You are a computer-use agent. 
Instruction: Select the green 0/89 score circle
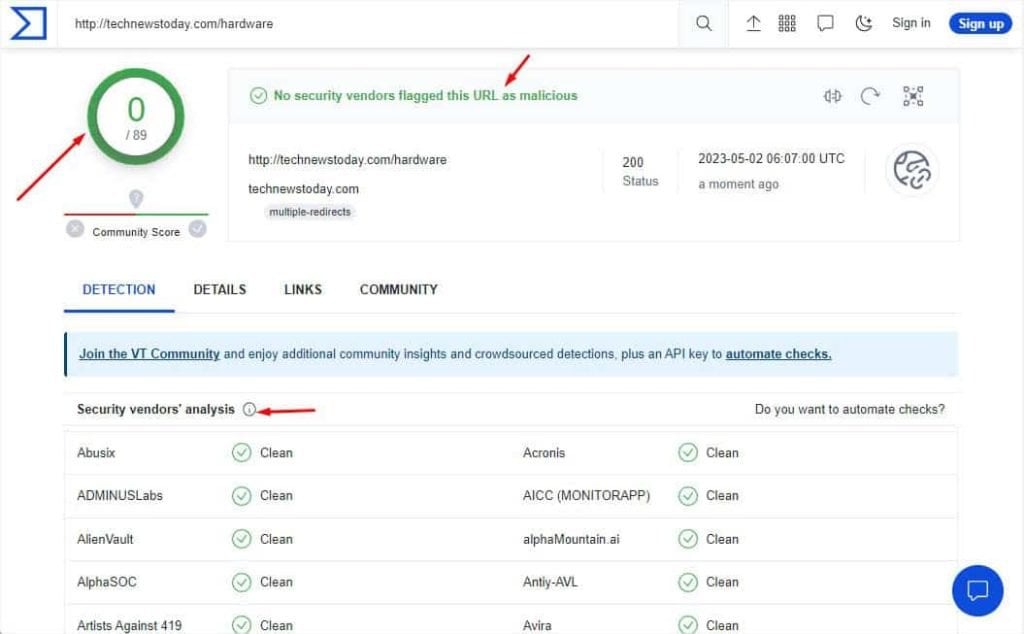click(136, 116)
